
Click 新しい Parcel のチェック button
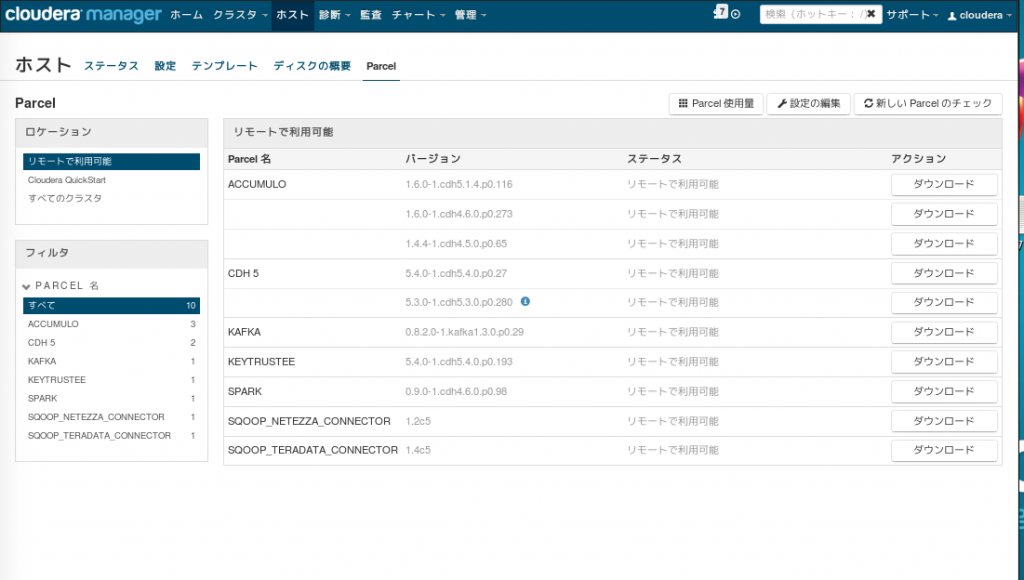click(928, 103)
